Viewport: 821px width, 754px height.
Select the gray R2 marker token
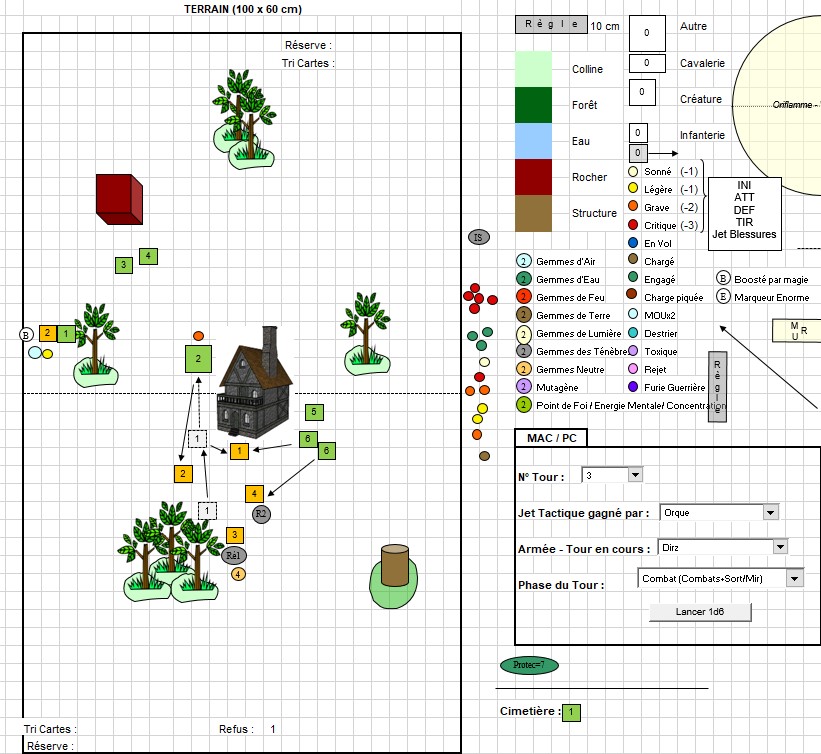(261, 514)
